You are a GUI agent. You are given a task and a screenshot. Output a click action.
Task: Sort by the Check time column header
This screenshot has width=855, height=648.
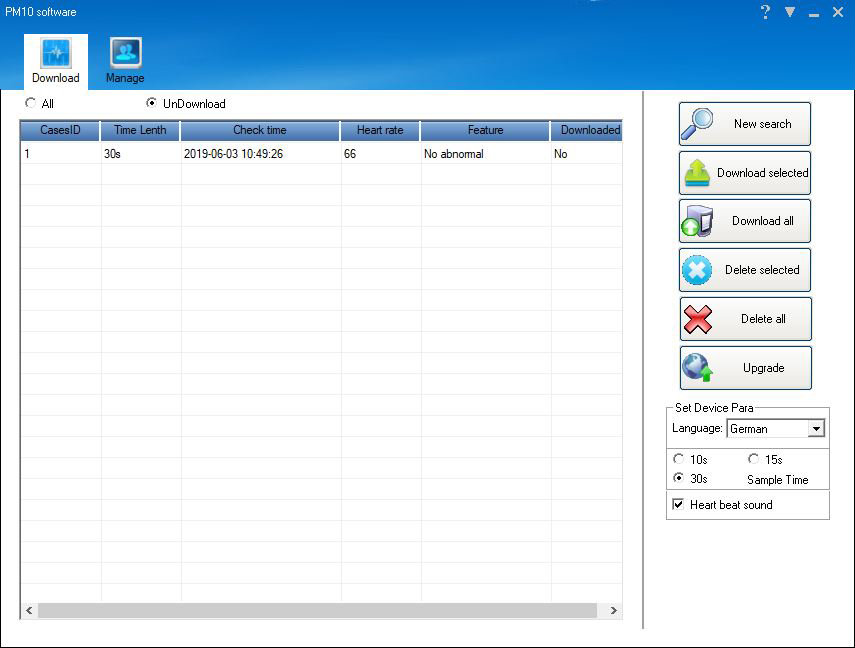(x=260, y=130)
